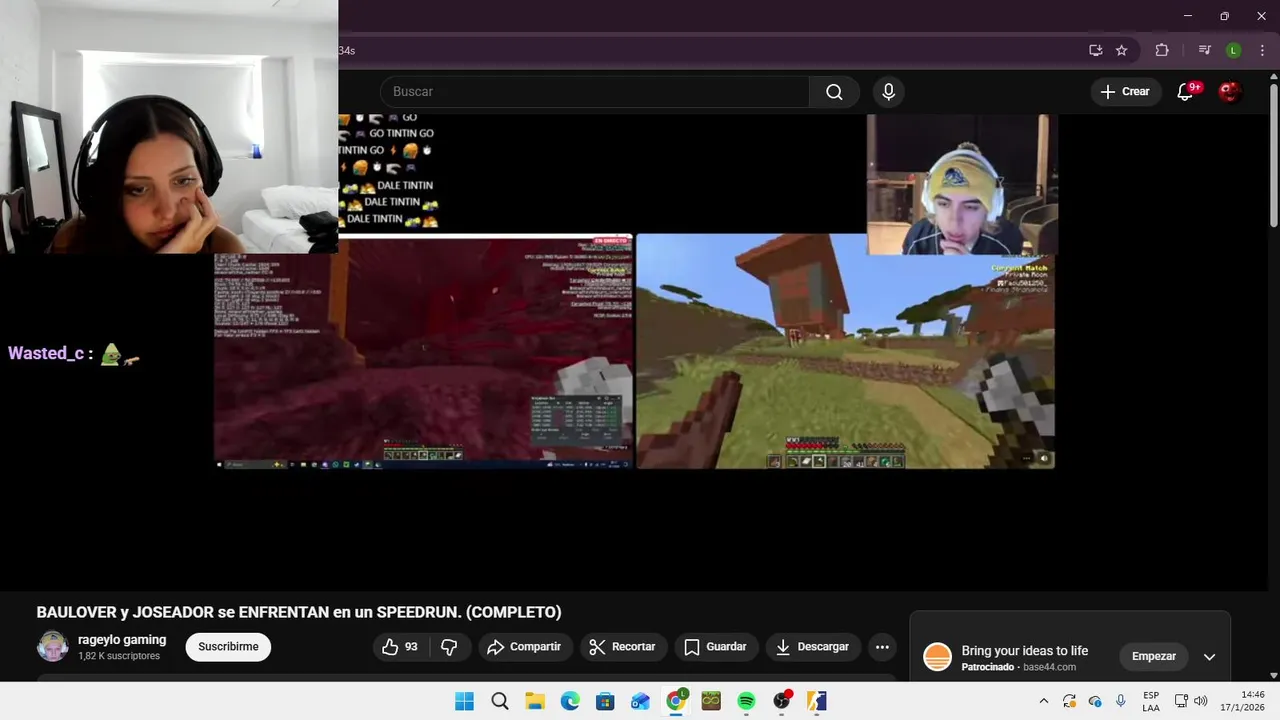This screenshot has width=1280, height=720.
Task: Click the rageylo gaming channel avatar
Action: coord(53,647)
